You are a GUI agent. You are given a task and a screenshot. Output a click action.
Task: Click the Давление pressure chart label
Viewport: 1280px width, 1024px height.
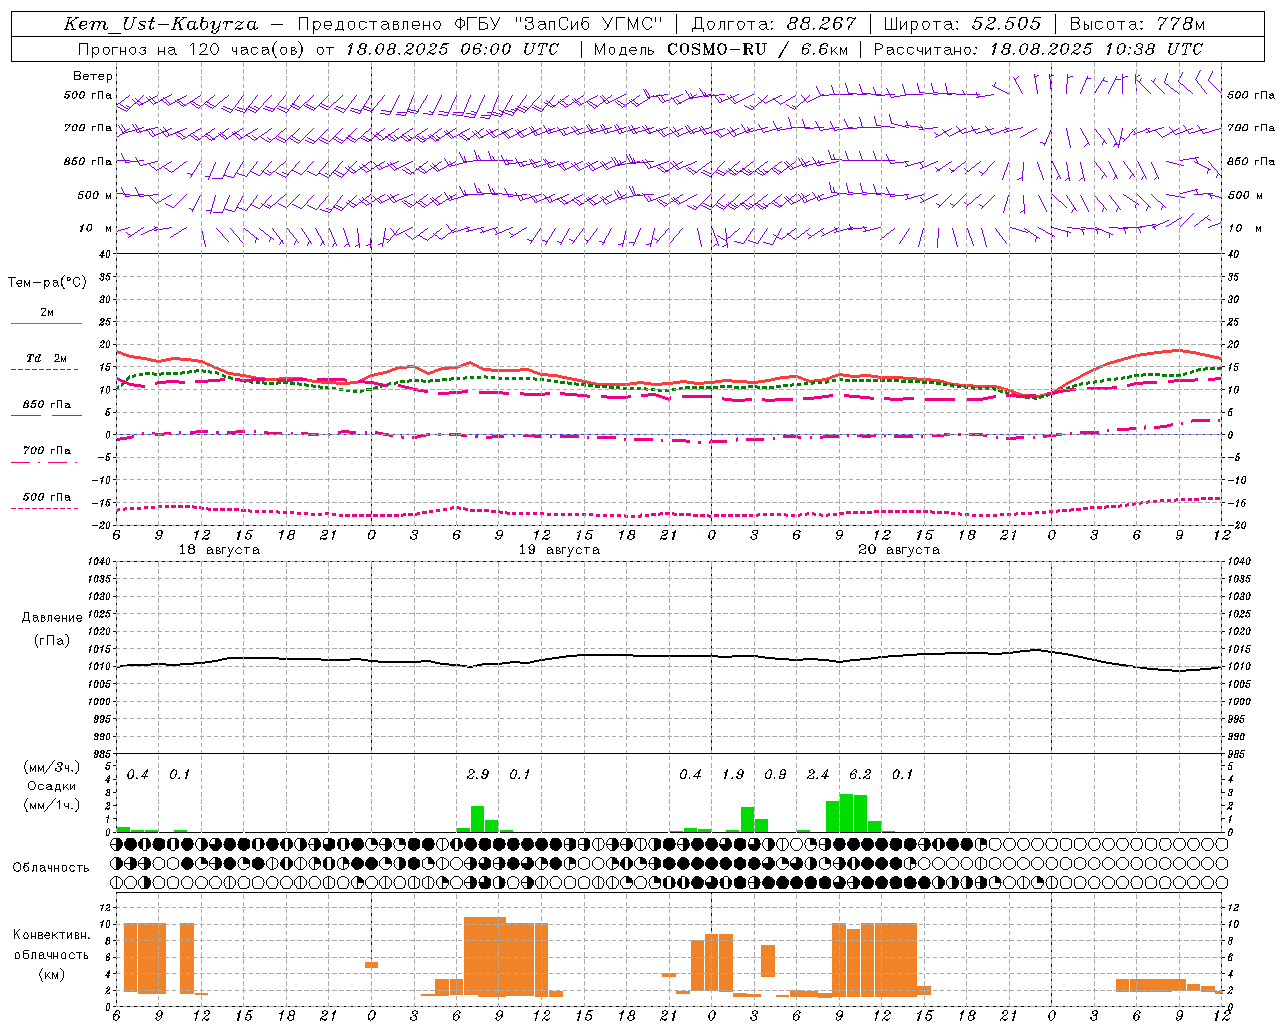(52, 618)
